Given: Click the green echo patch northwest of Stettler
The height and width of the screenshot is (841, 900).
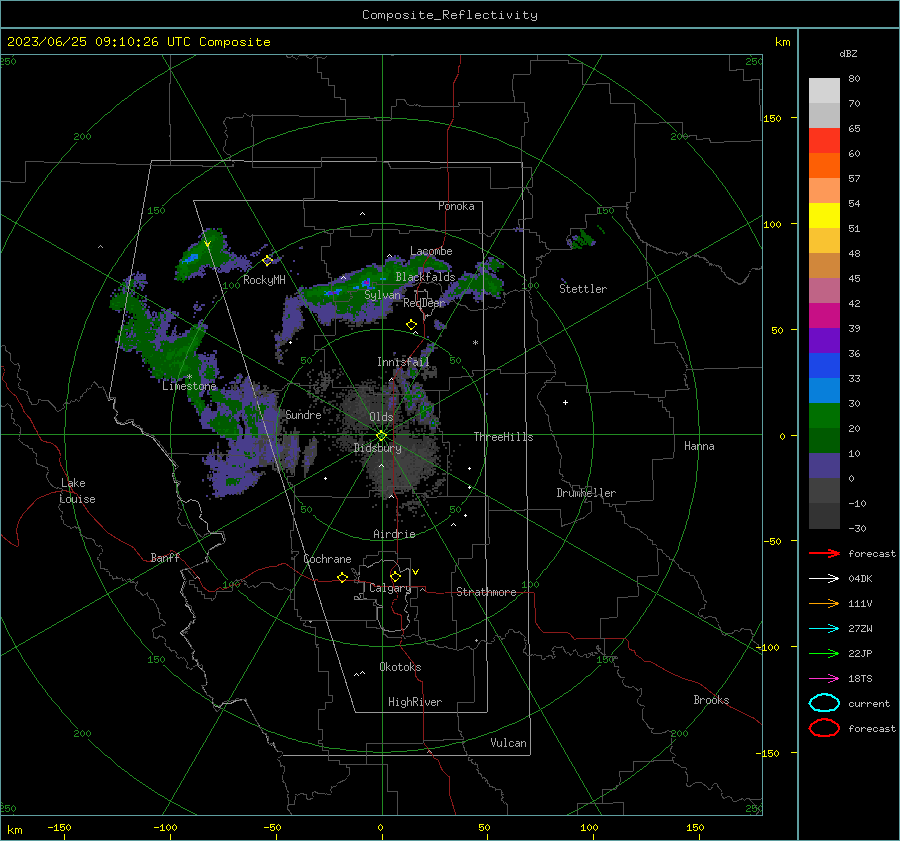Looking at the screenshot, I should point(582,238).
